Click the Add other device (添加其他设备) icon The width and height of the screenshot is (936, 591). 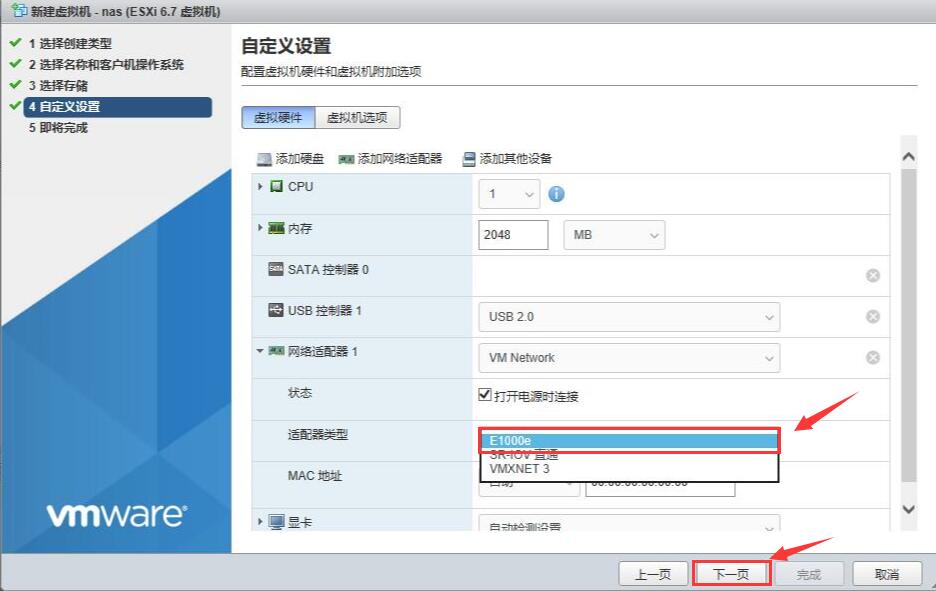469,159
